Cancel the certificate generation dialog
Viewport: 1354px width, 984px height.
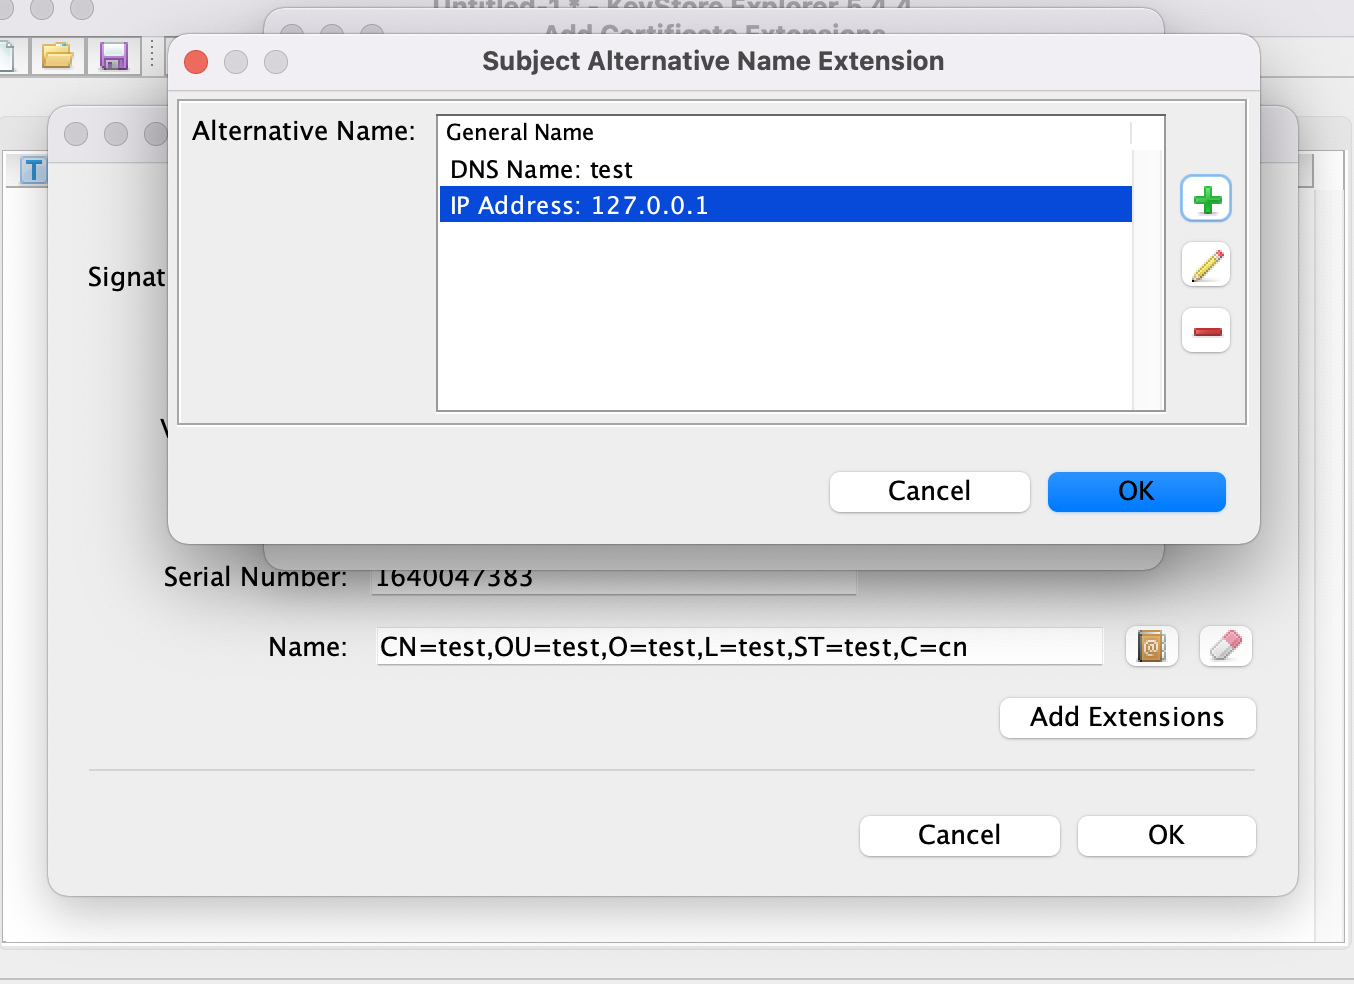tap(959, 835)
